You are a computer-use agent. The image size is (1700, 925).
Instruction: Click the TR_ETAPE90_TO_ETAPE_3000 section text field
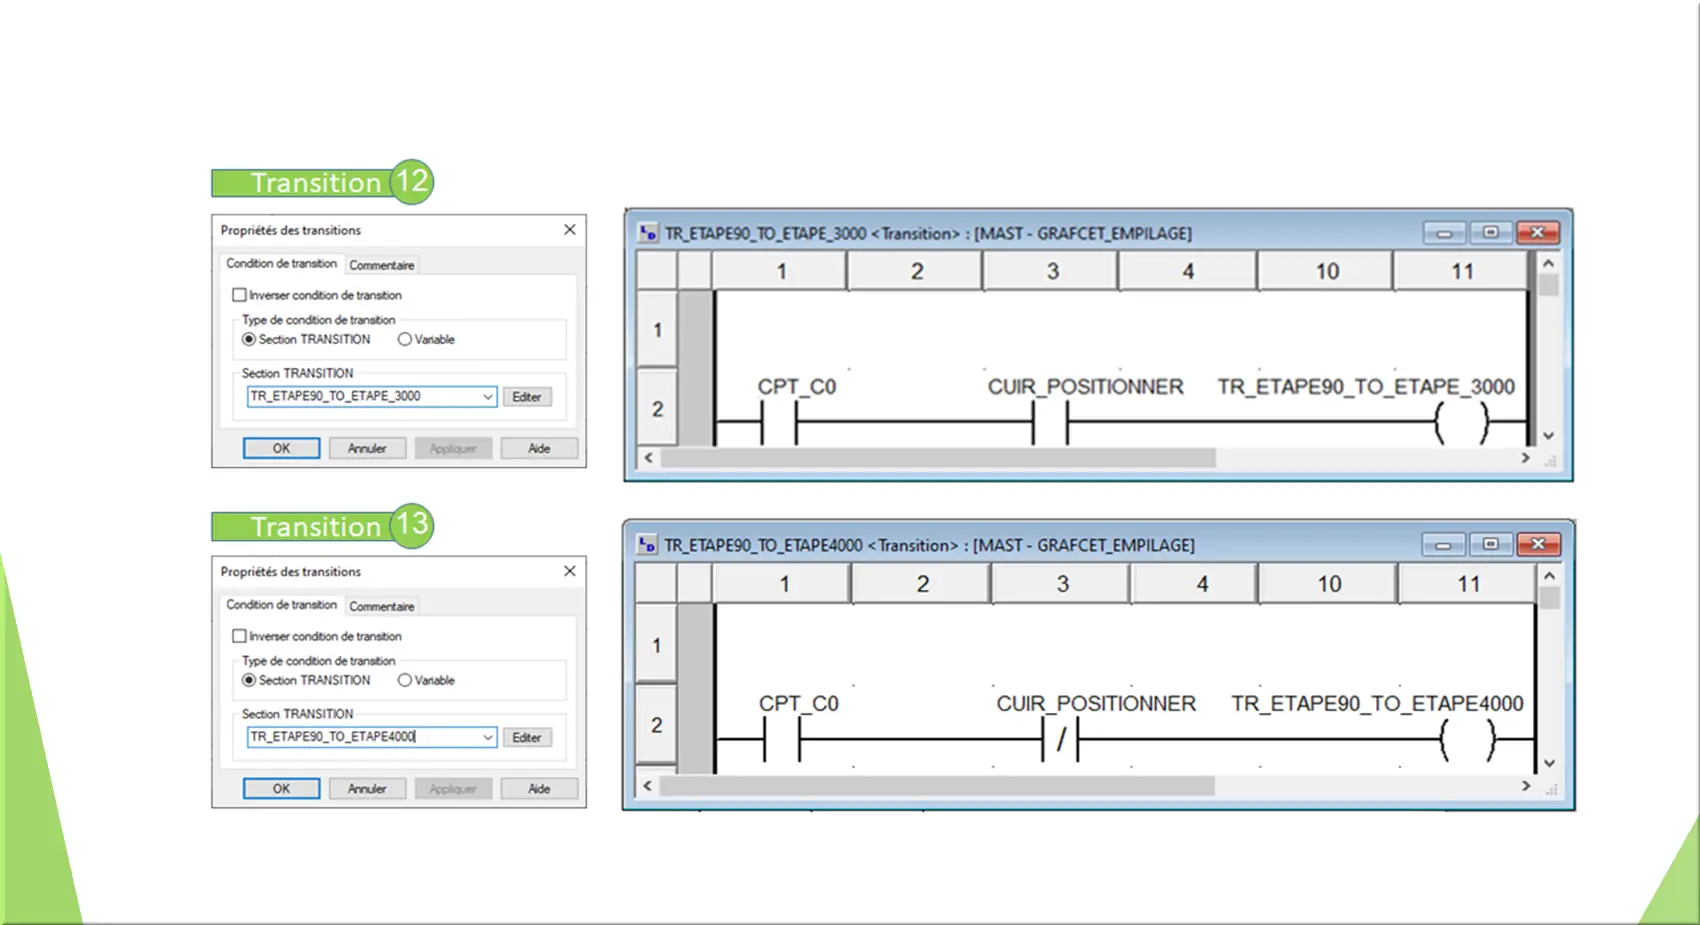364,397
